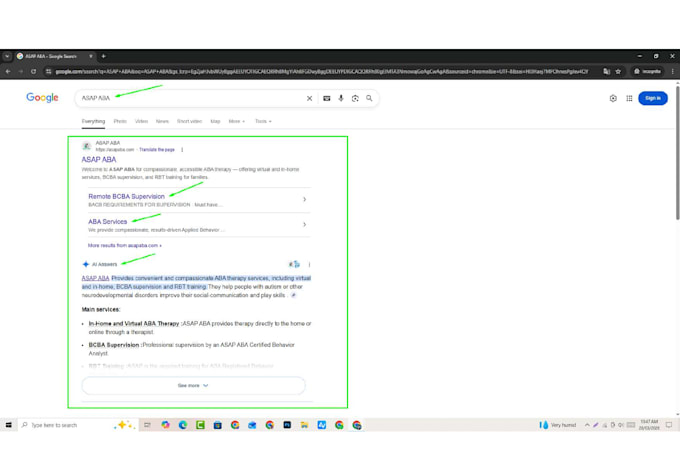Image resolution: width=680 pixels, height=459 pixels.
Task: Open the 'Very humid' weather widget
Action: pos(558,425)
